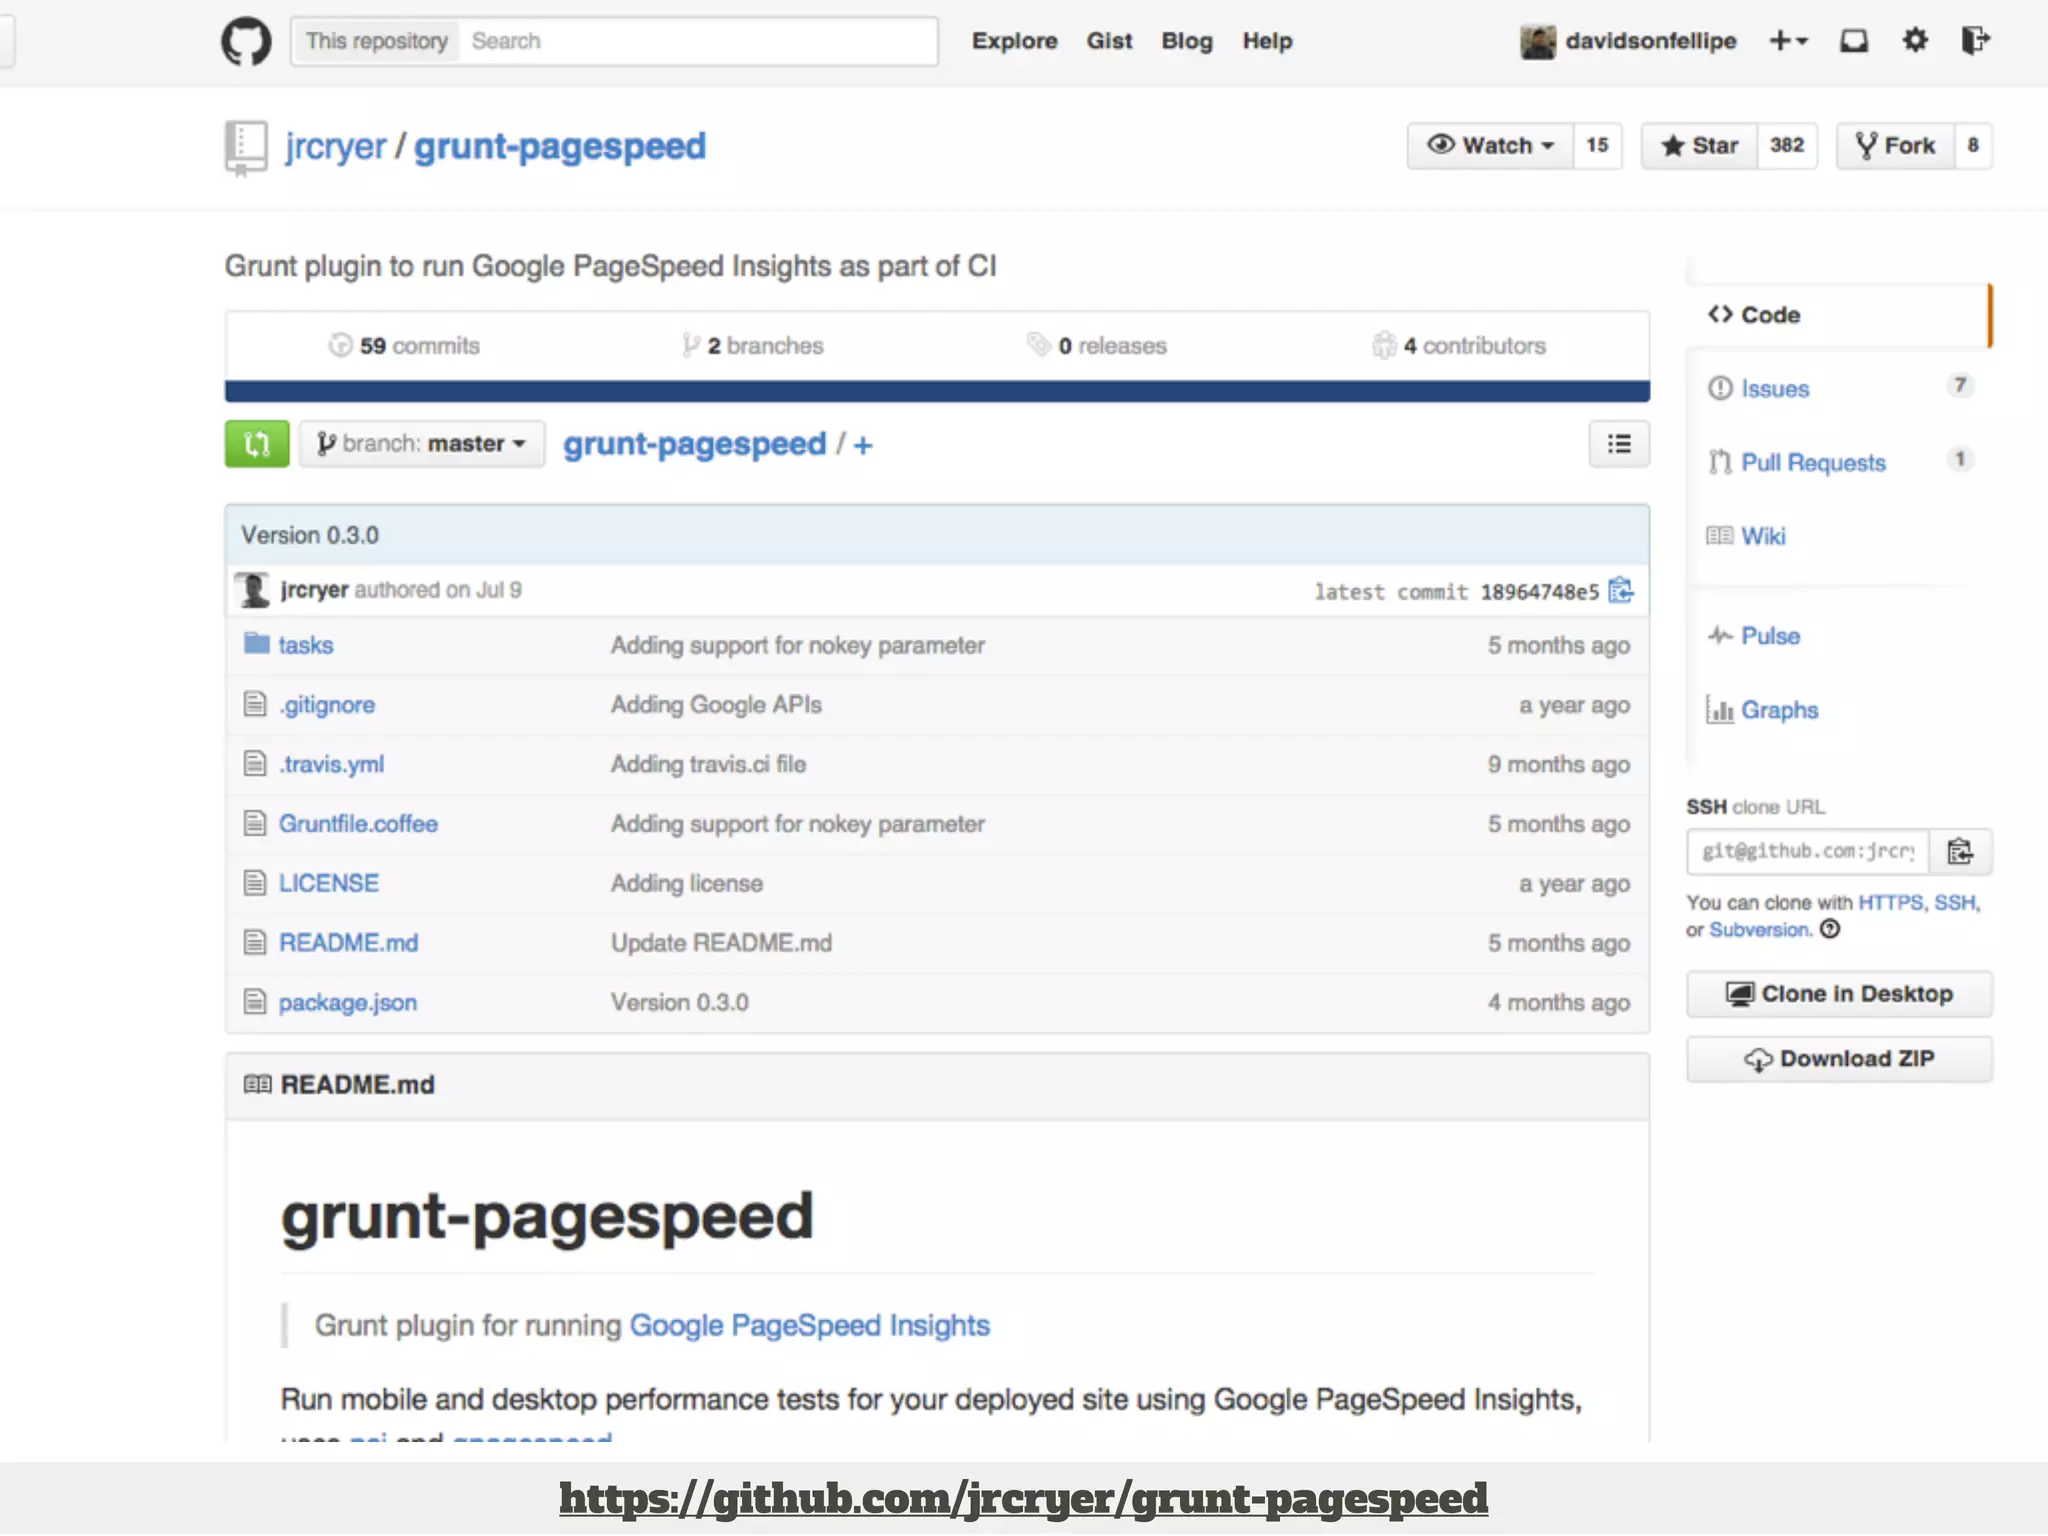The height and width of the screenshot is (1536, 2048).
Task: Click the sign out icon
Action: click(1976, 41)
